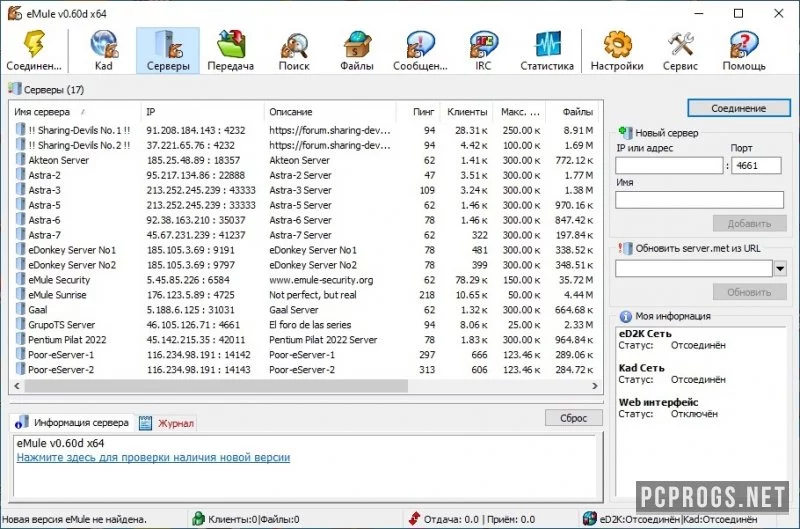Screen dimensions: 800x529
Task: Open the Настройки settings gear icon
Action: pos(617,50)
